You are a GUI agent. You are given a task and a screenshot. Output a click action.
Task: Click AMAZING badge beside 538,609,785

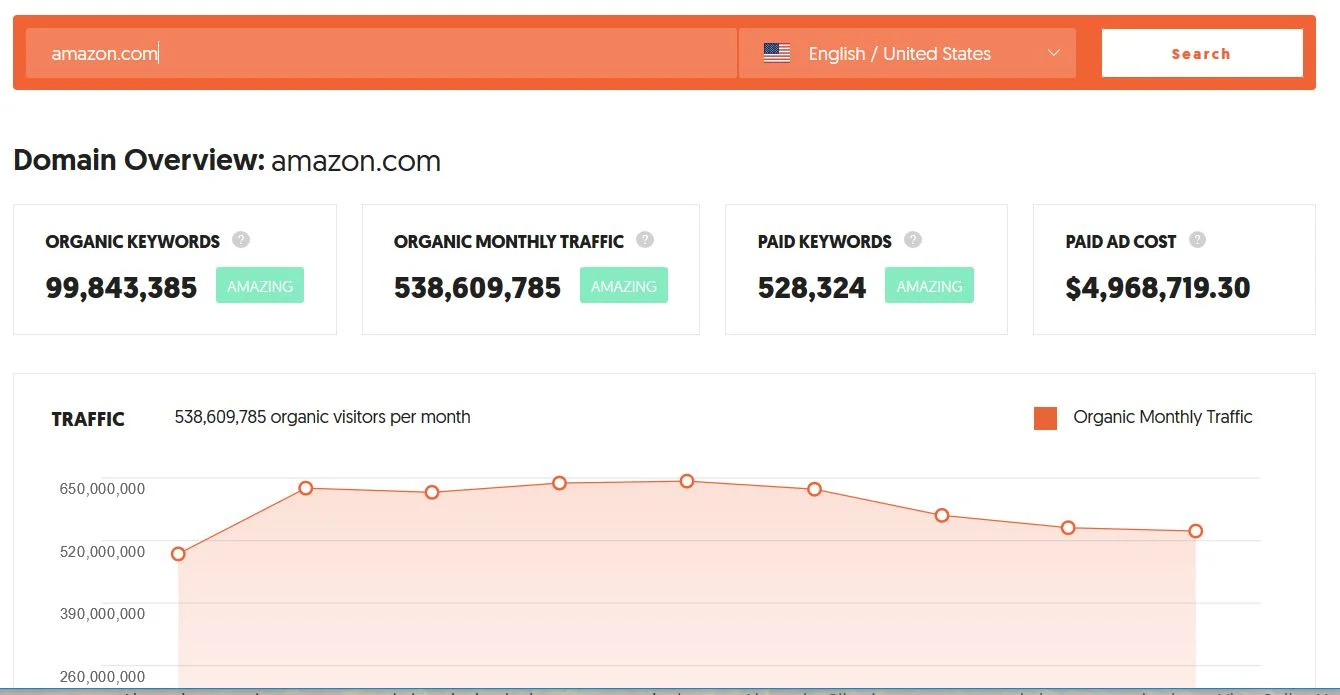[x=624, y=286]
